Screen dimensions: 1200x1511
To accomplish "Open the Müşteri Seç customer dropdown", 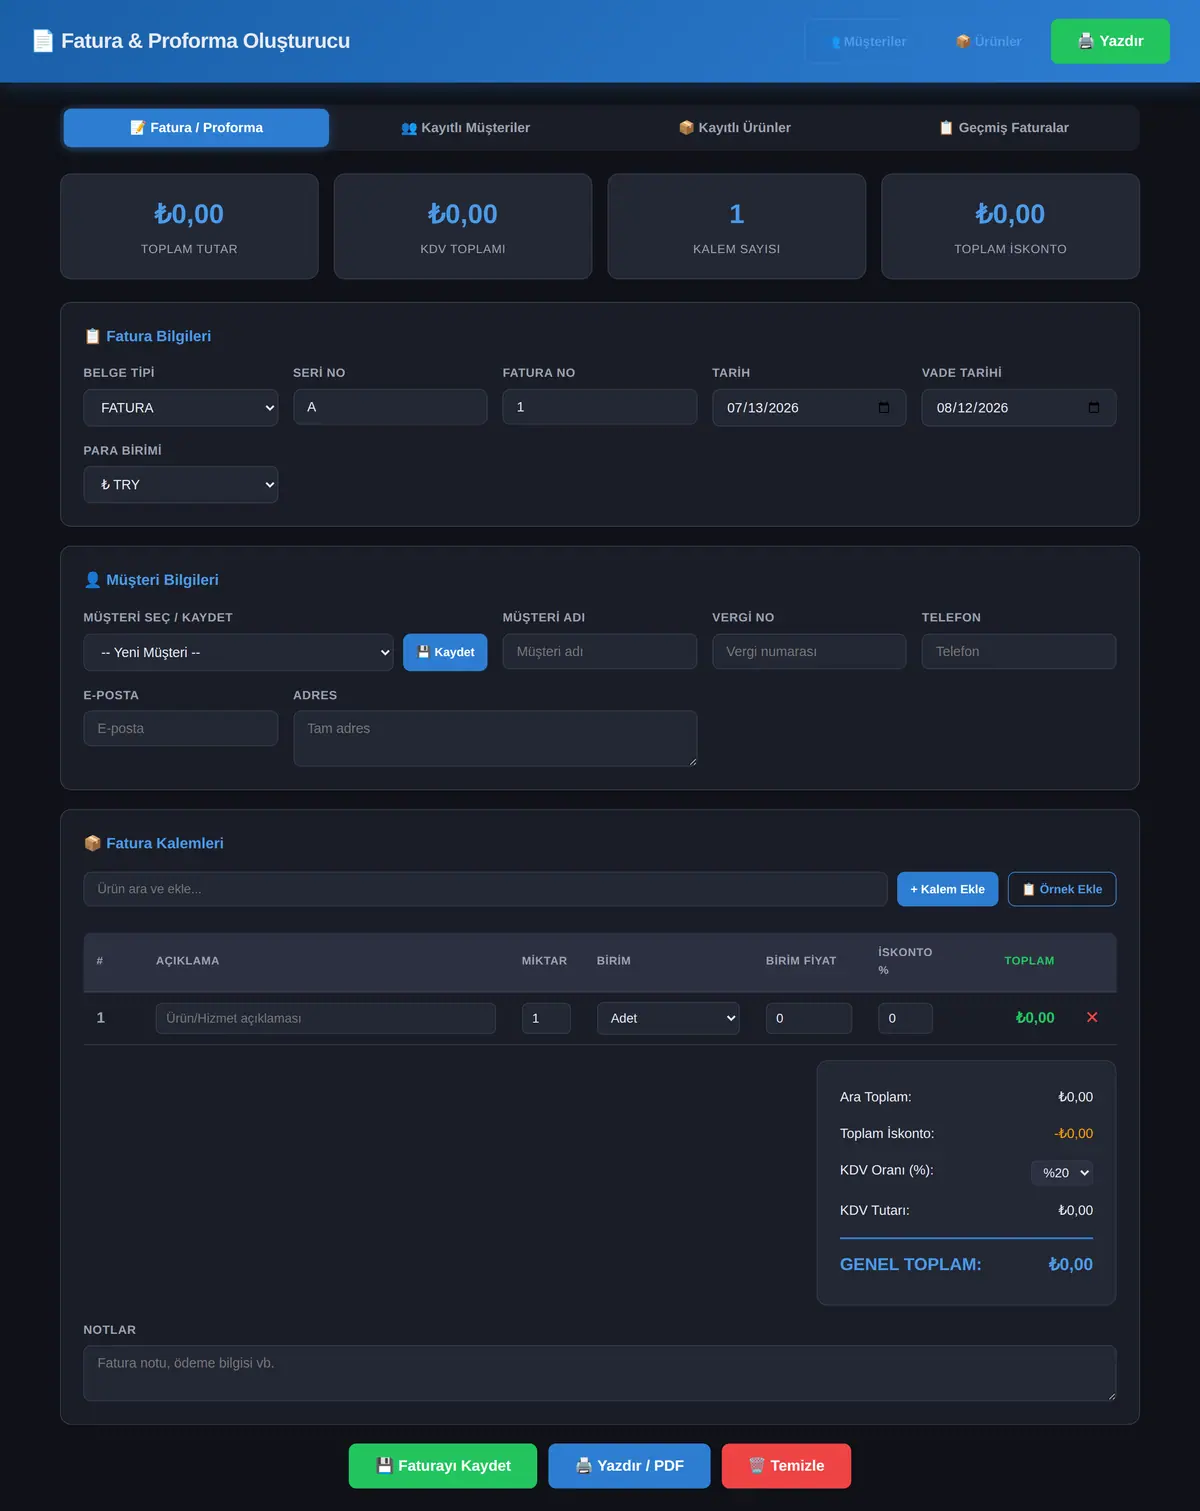I will tap(239, 652).
